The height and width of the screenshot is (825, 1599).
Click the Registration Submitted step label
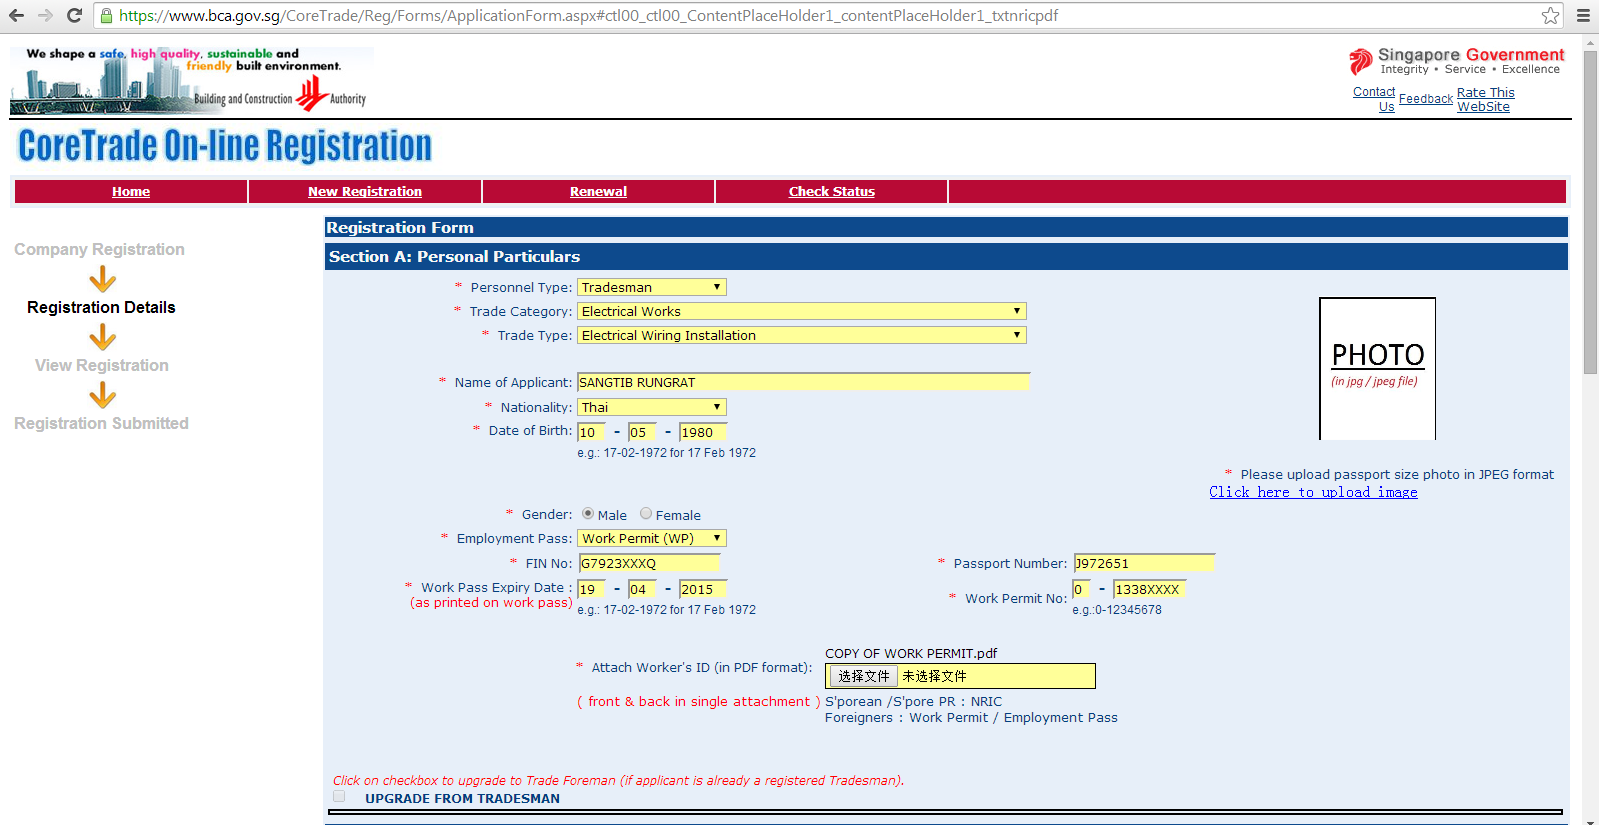point(101,423)
